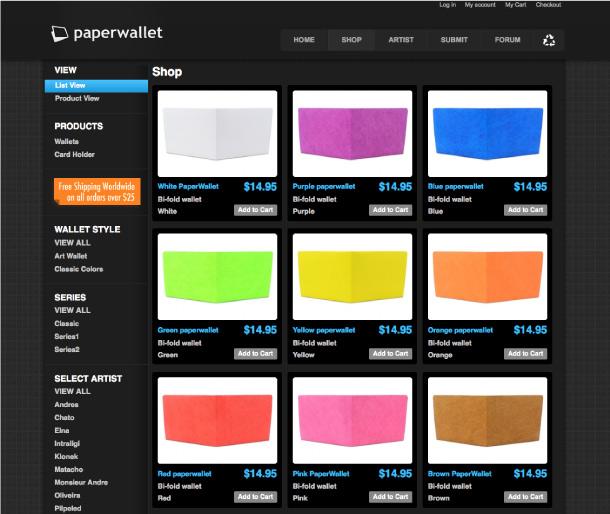Add Purple paperwallet to cart

click(391, 210)
